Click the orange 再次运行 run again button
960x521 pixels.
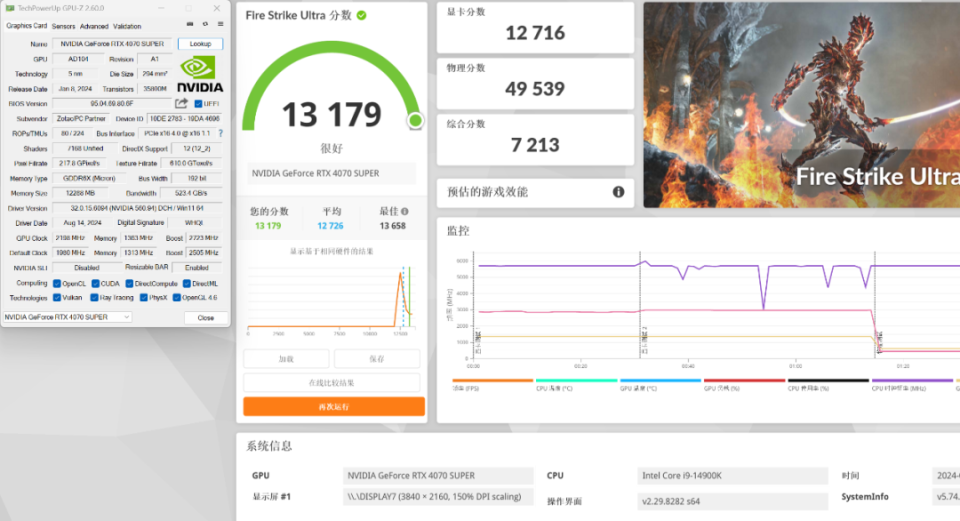(x=334, y=407)
